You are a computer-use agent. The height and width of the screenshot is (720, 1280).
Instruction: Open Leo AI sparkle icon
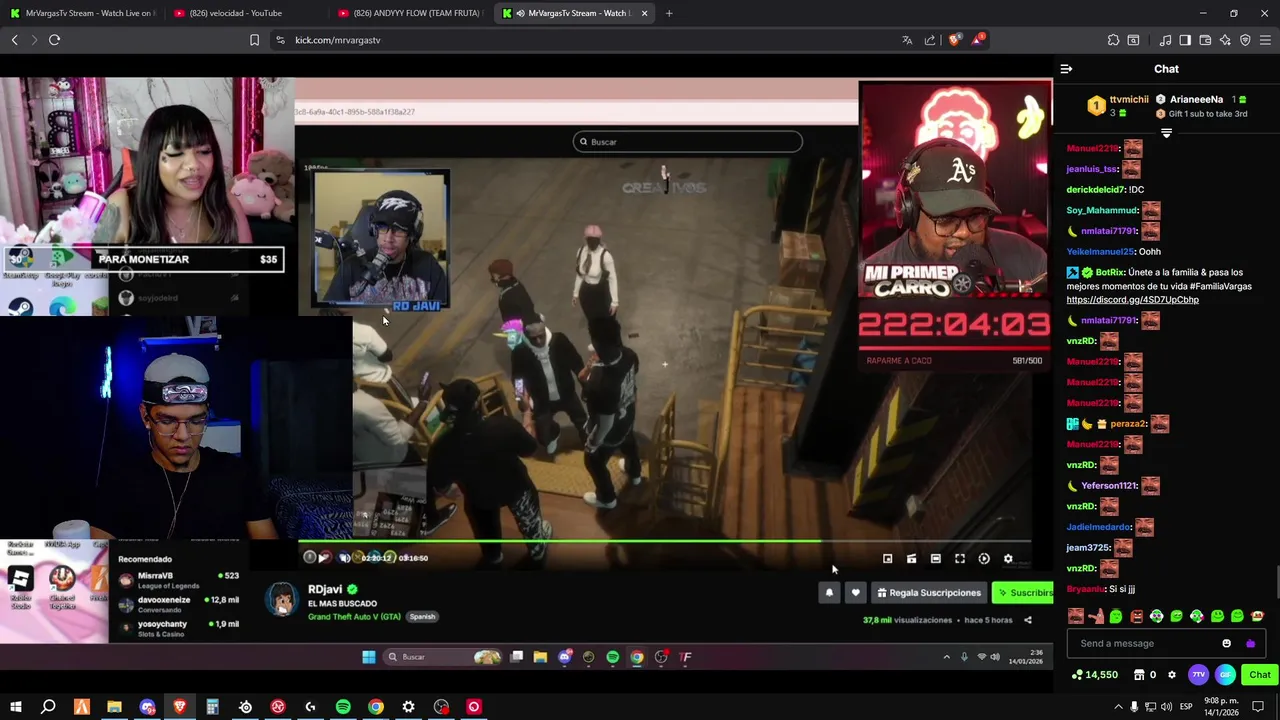coord(1225,40)
